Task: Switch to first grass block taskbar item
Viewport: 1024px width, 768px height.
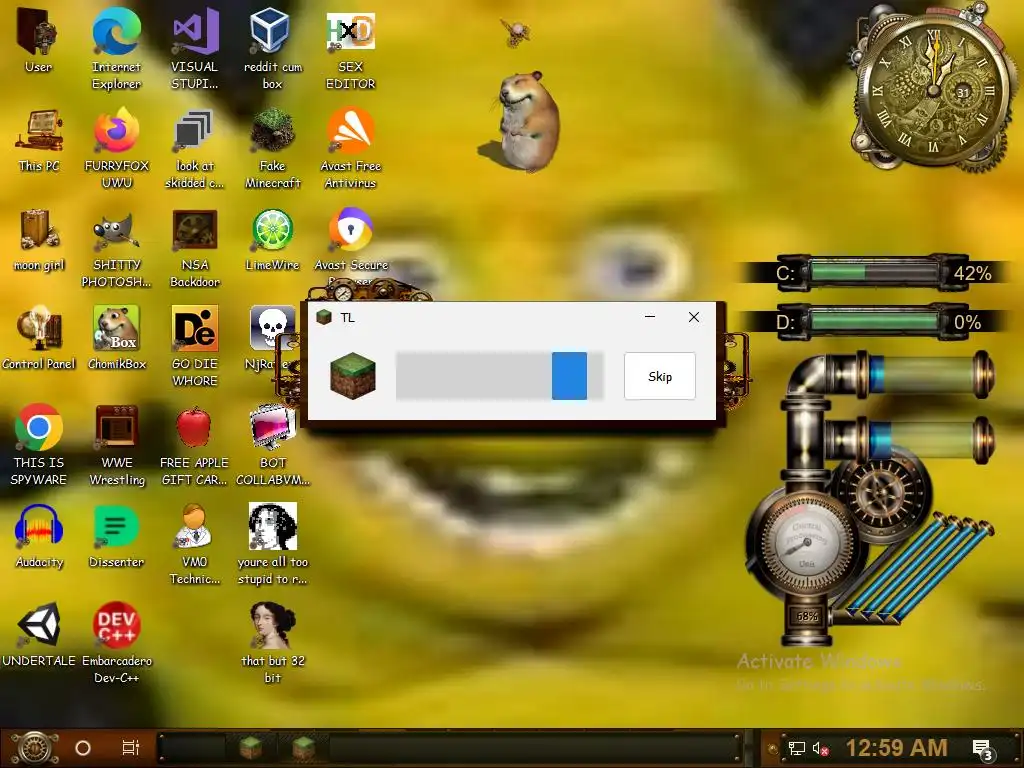Action: click(x=249, y=747)
